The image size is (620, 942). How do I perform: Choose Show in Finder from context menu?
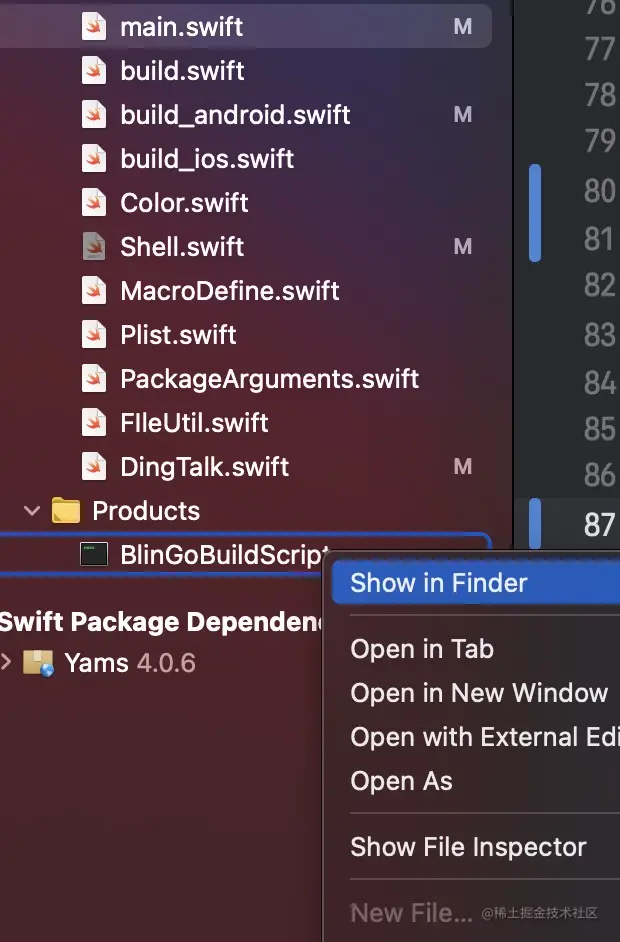coord(439,583)
